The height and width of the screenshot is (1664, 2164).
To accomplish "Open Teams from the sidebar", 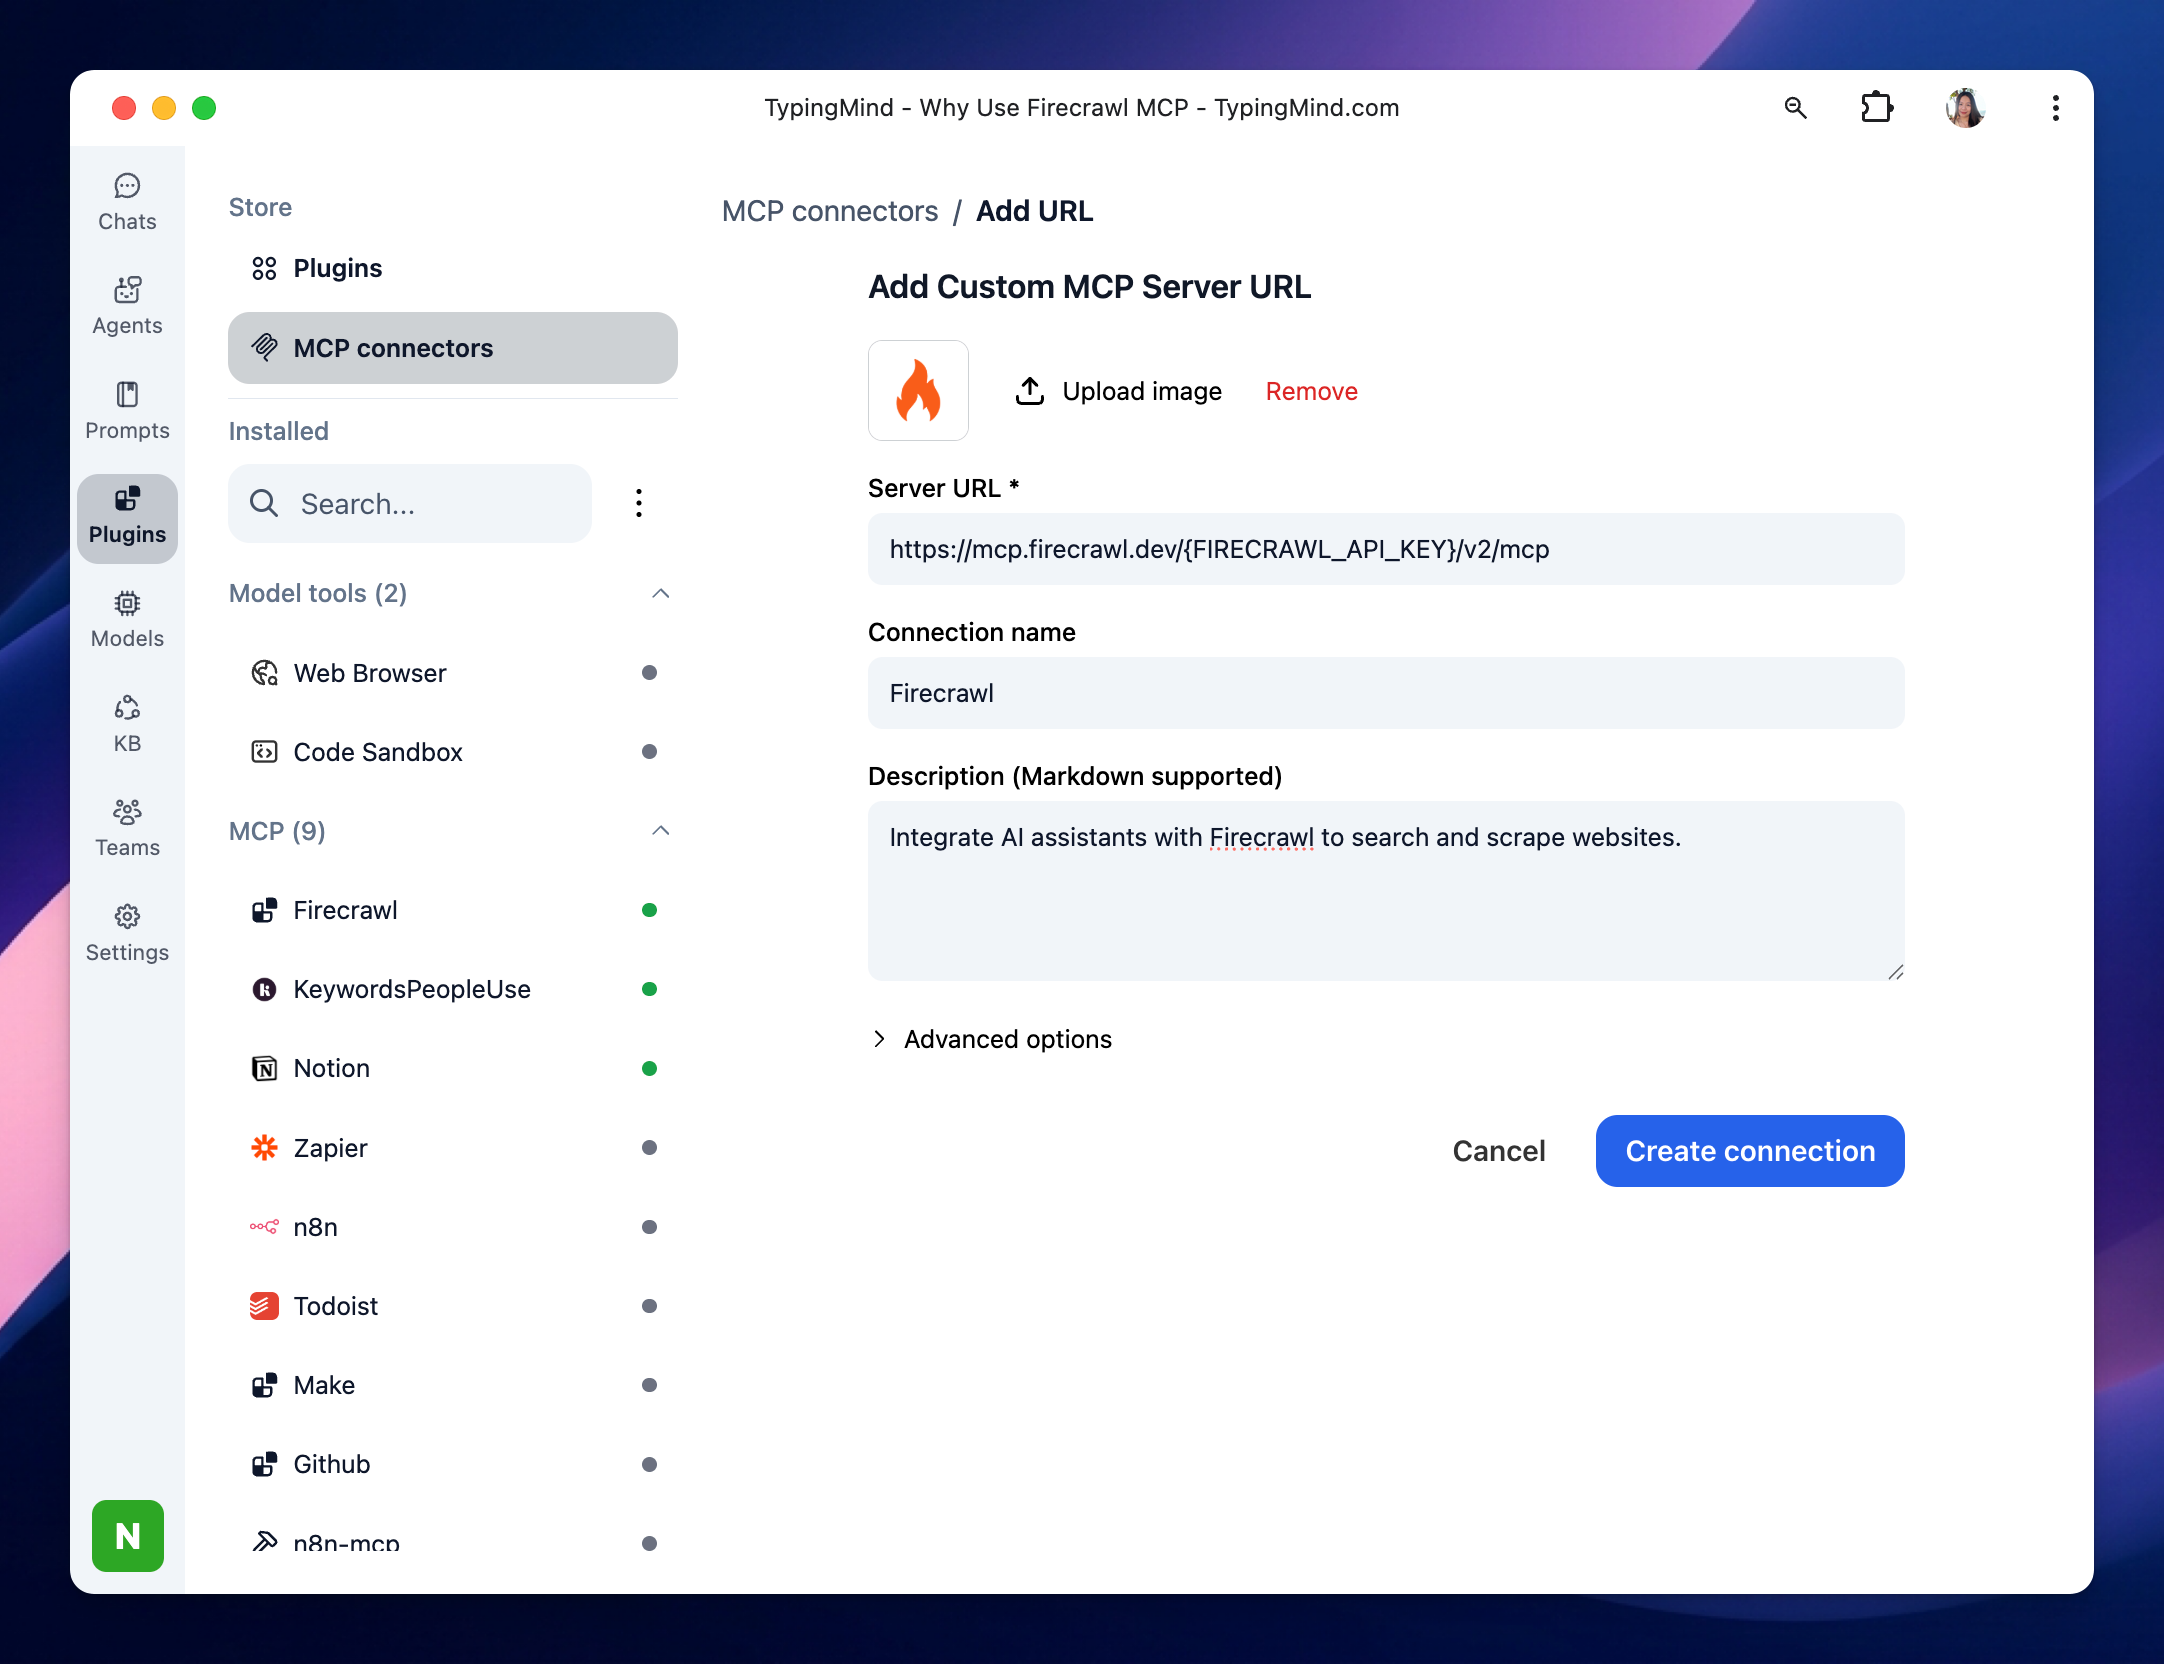I will coord(127,828).
